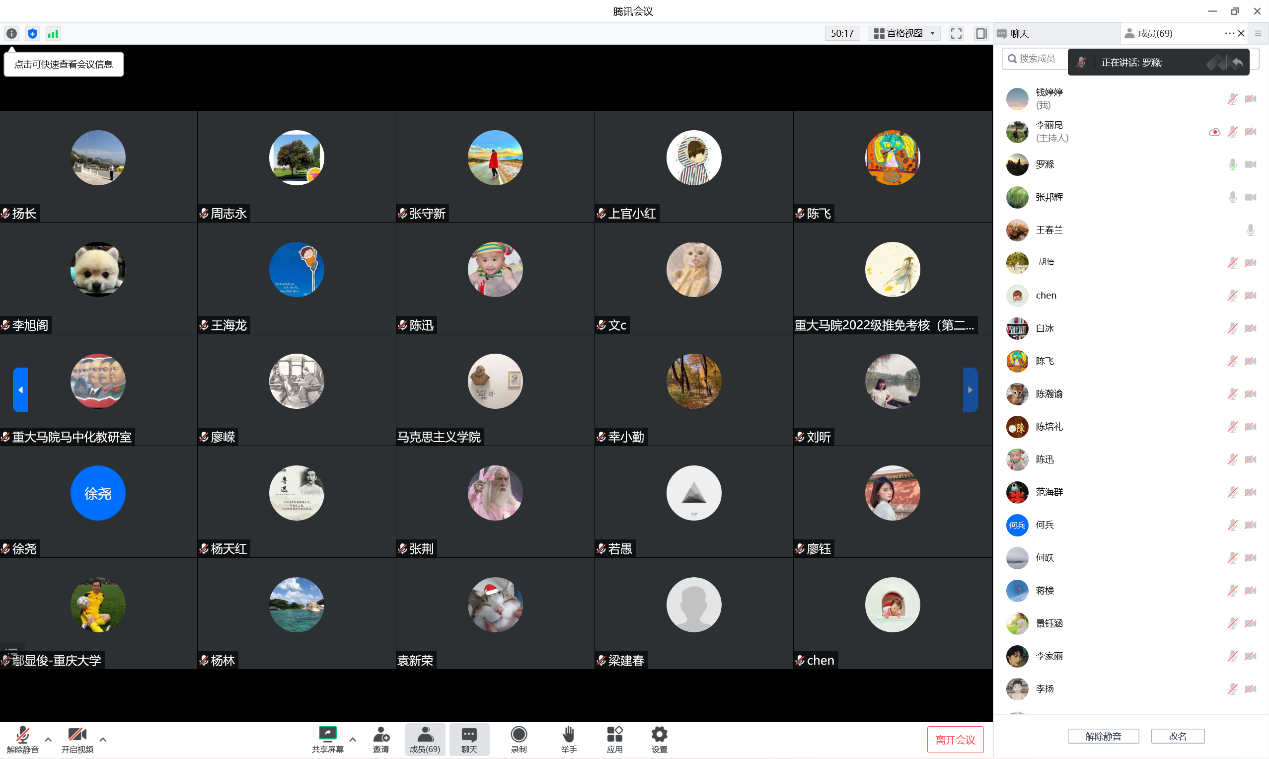Go to next page of video grid
The width and height of the screenshot is (1269, 759).
click(969, 389)
